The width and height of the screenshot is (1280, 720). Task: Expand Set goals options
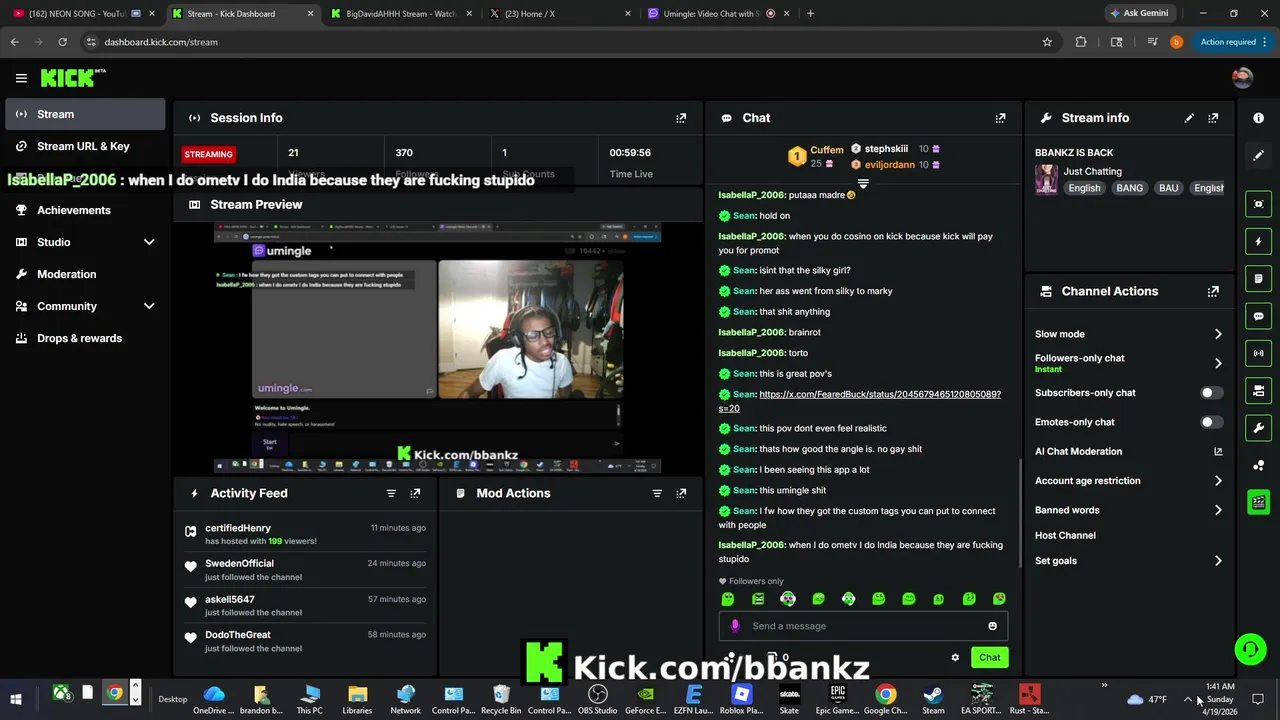click(1218, 561)
